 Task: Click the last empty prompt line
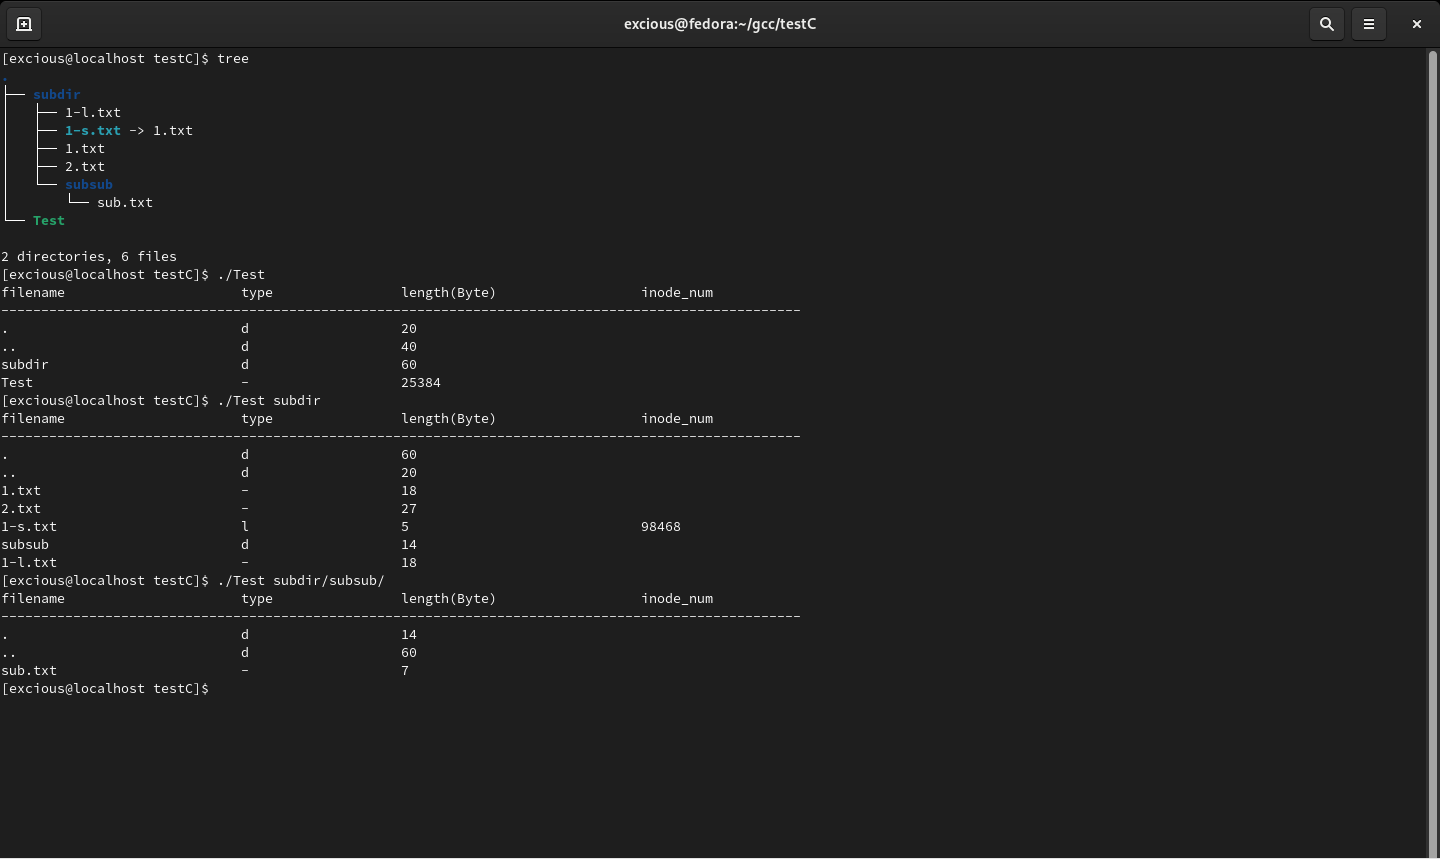(x=105, y=689)
